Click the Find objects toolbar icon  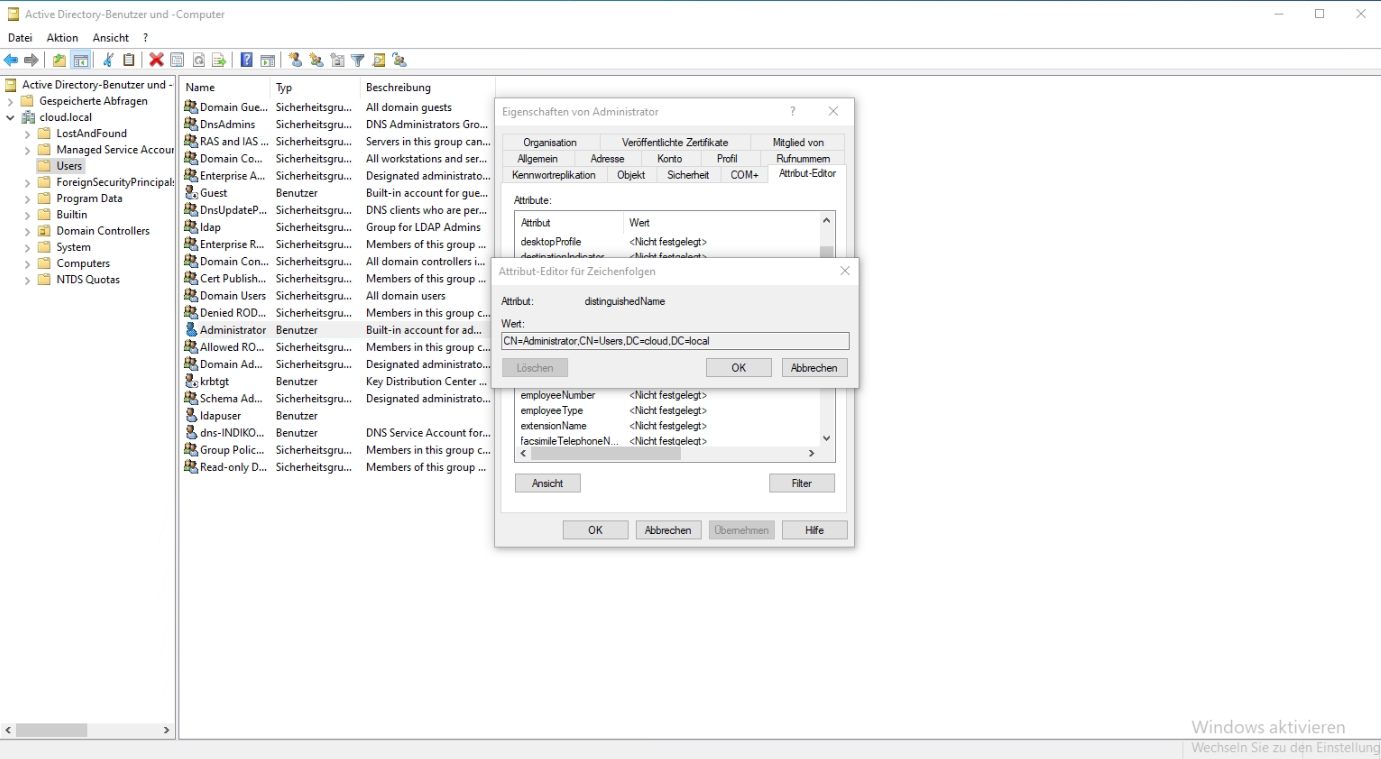379,60
